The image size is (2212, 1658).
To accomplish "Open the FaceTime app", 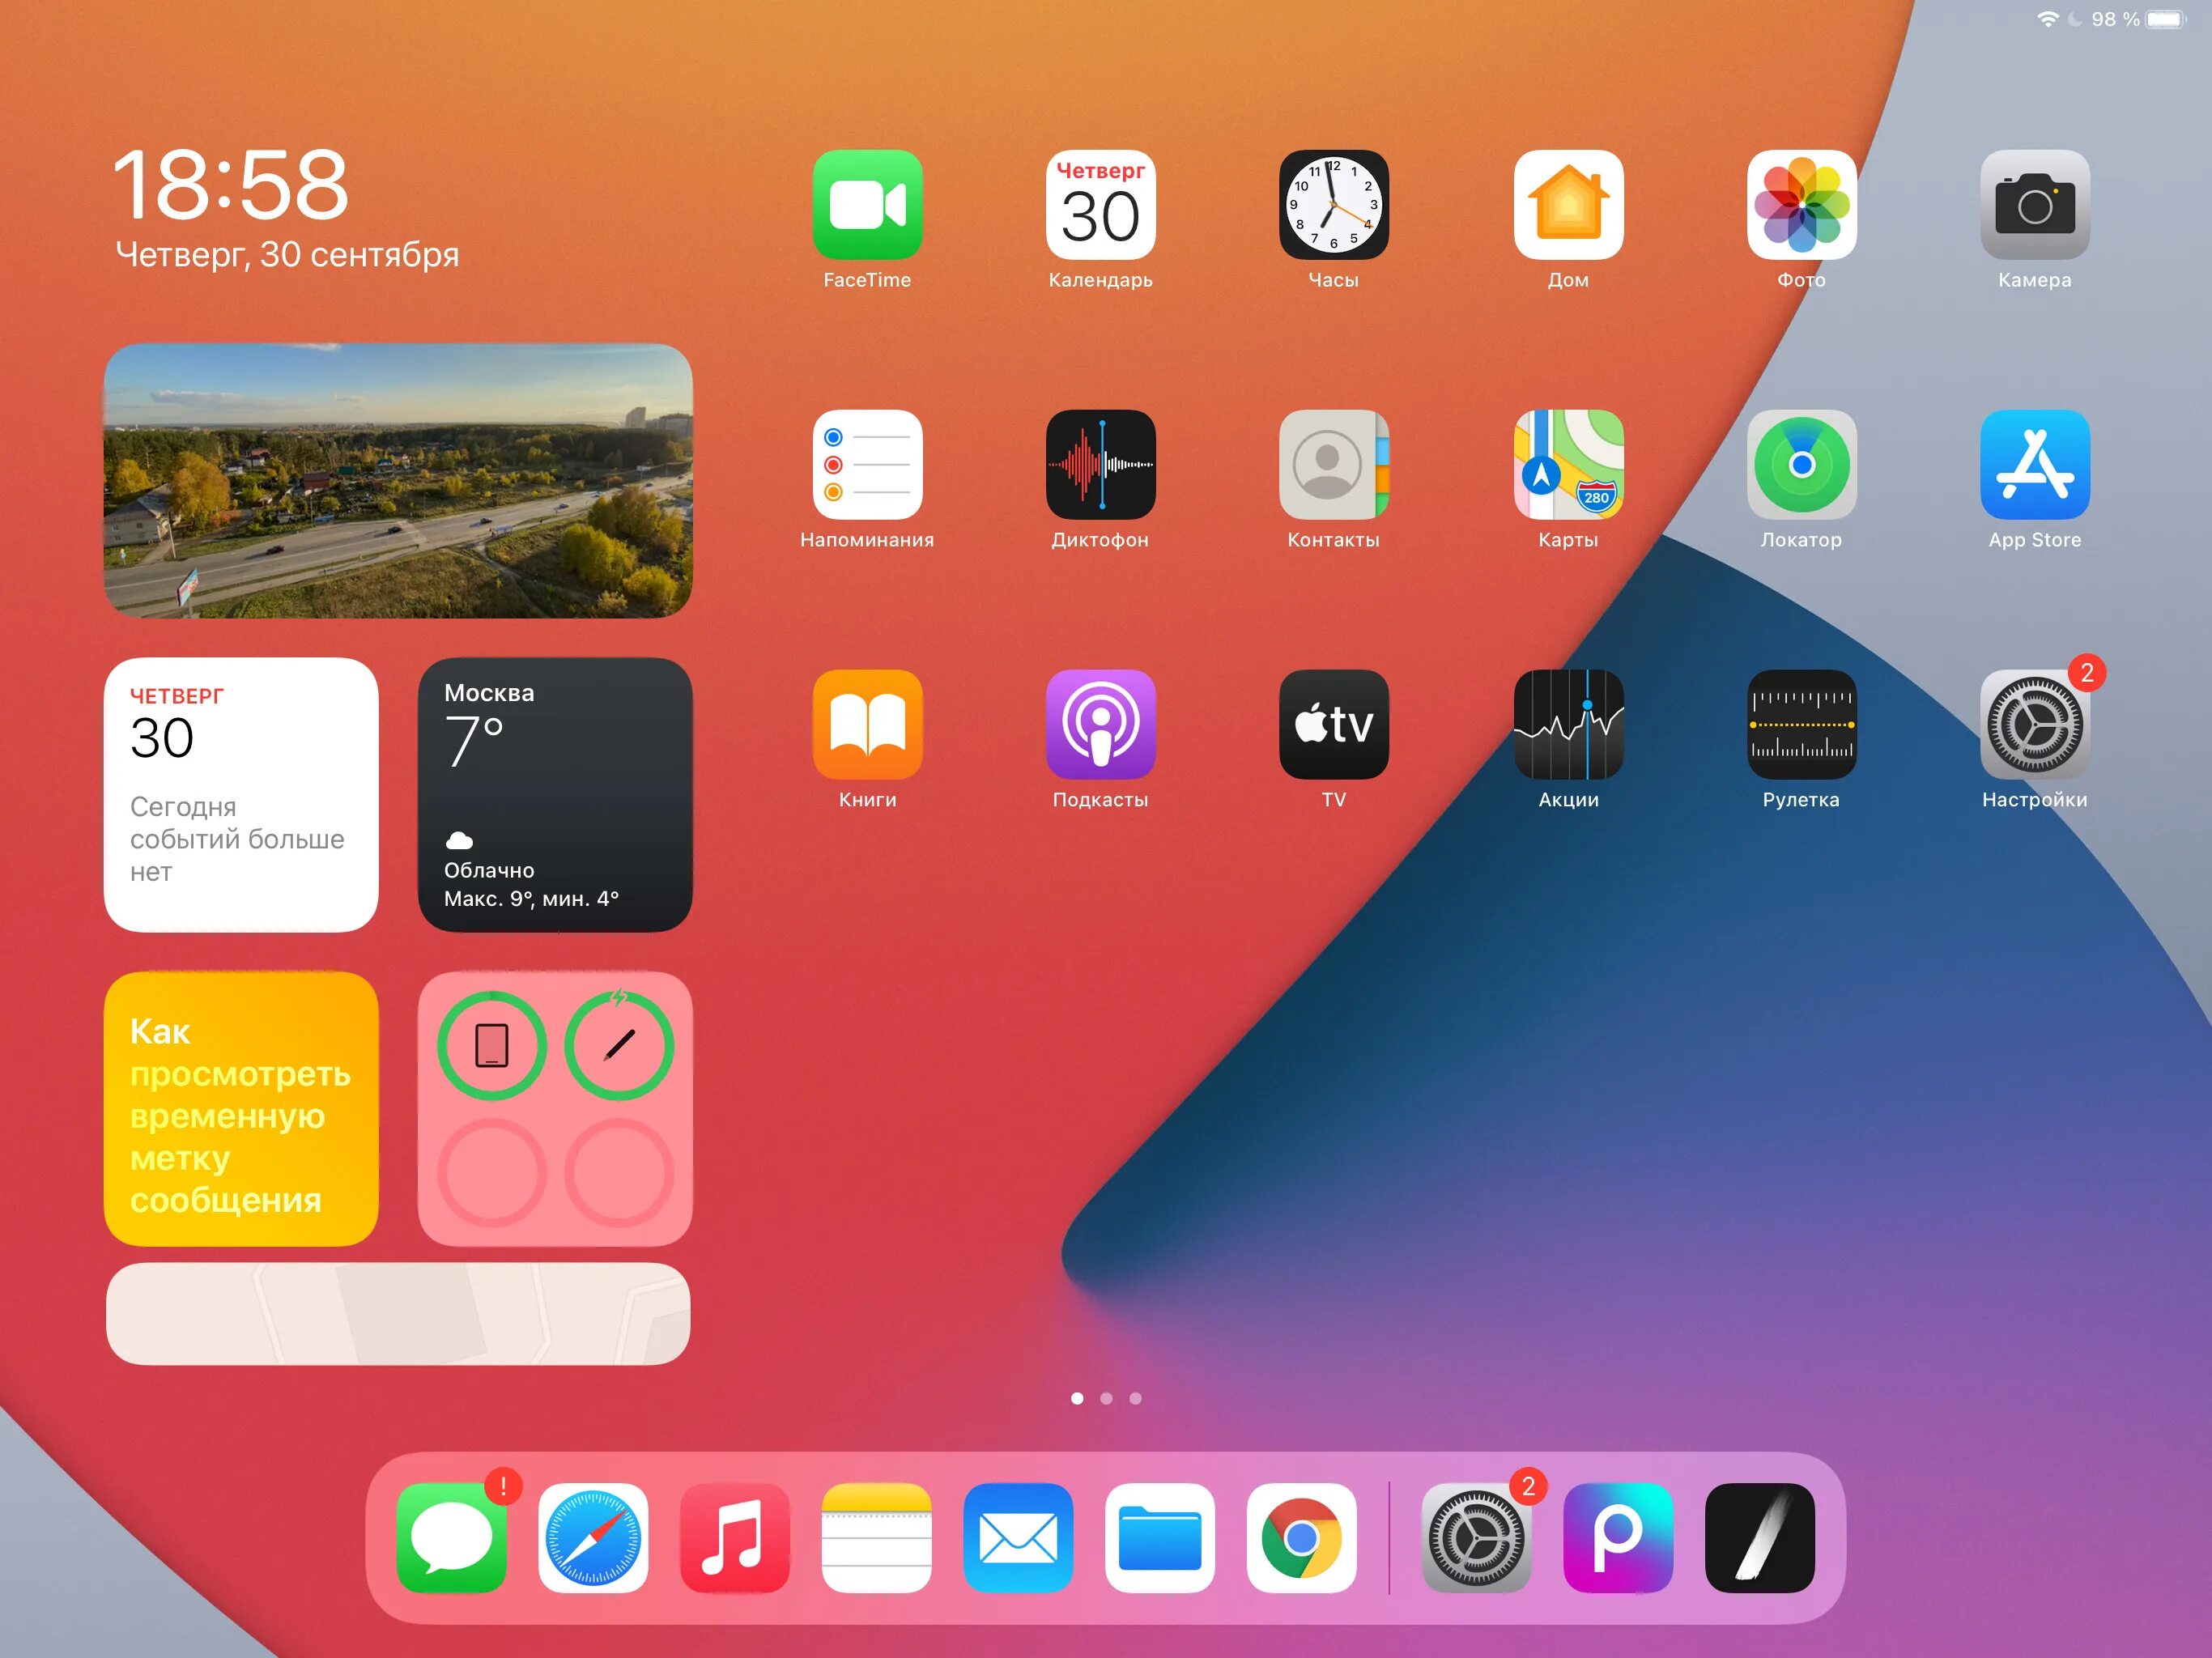I will tap(867, 205).
